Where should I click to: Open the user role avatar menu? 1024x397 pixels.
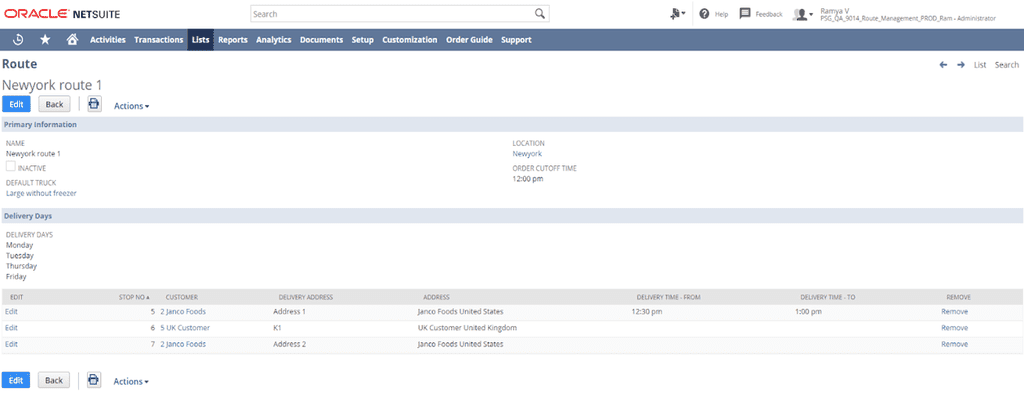(x=803, y=14)
